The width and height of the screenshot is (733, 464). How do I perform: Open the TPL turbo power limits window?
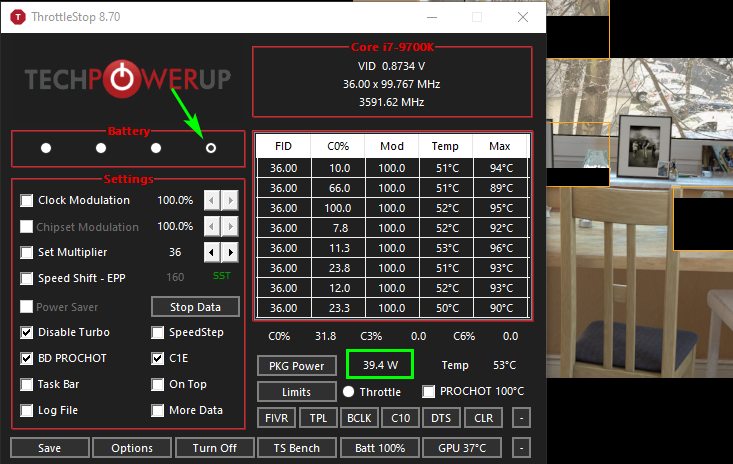click(x=318, y=418)
